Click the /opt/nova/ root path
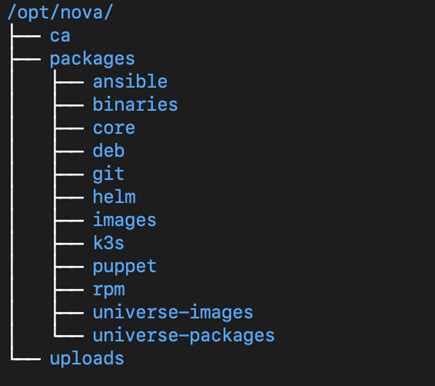Image resolution: width=435 pixels, height=386 pixels. pyautogui.click(x=60, y=13)
